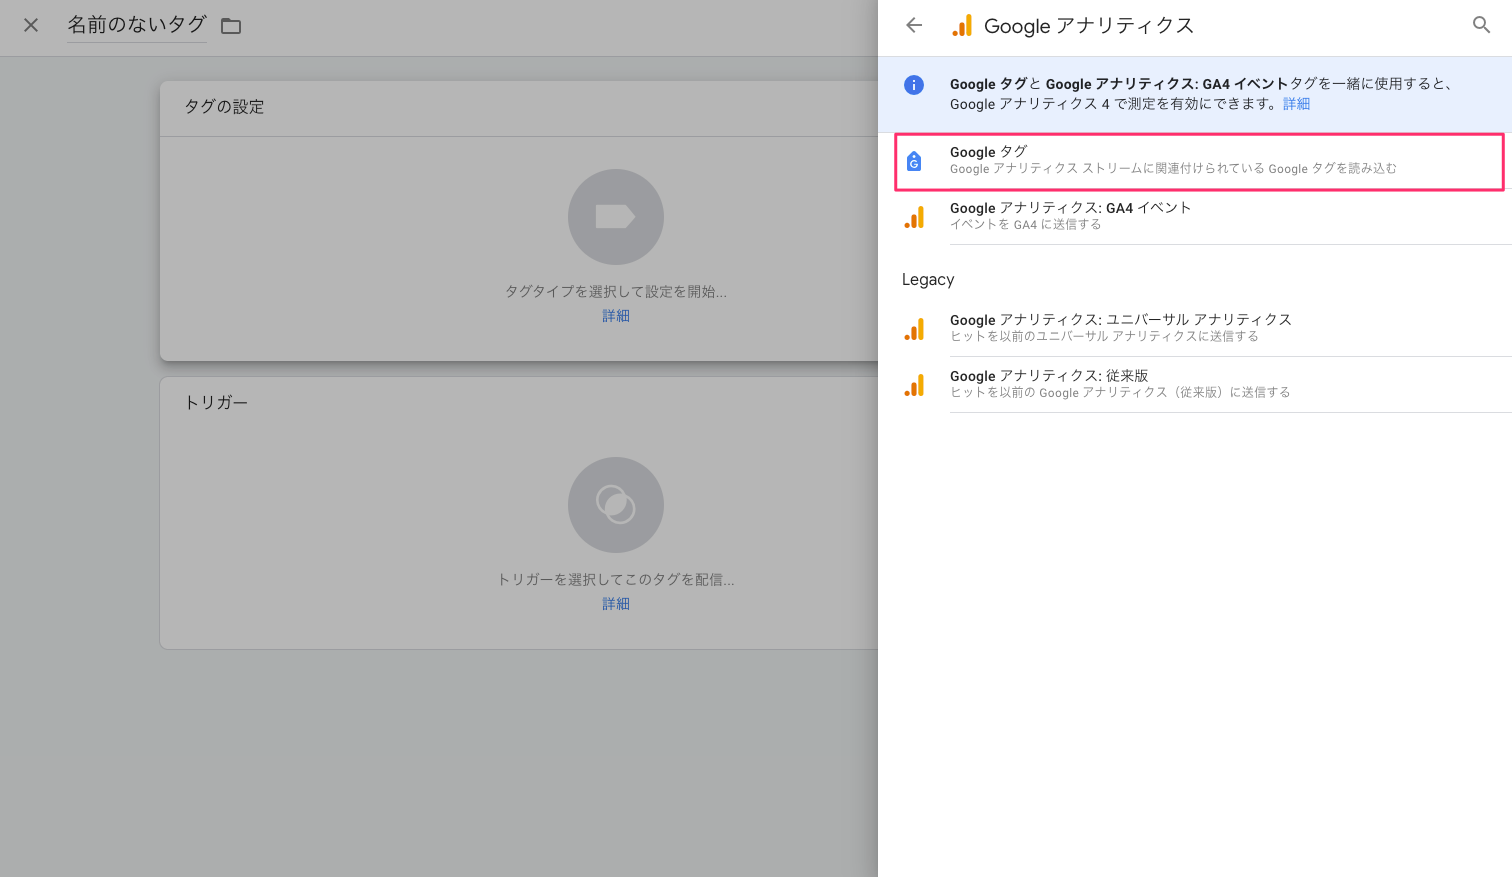Image resolution: width=1512 pixels, height=877 pixels.
Task: Click 詳細 under タグタイプを選択して設定を開始
Action: (616, 315)
